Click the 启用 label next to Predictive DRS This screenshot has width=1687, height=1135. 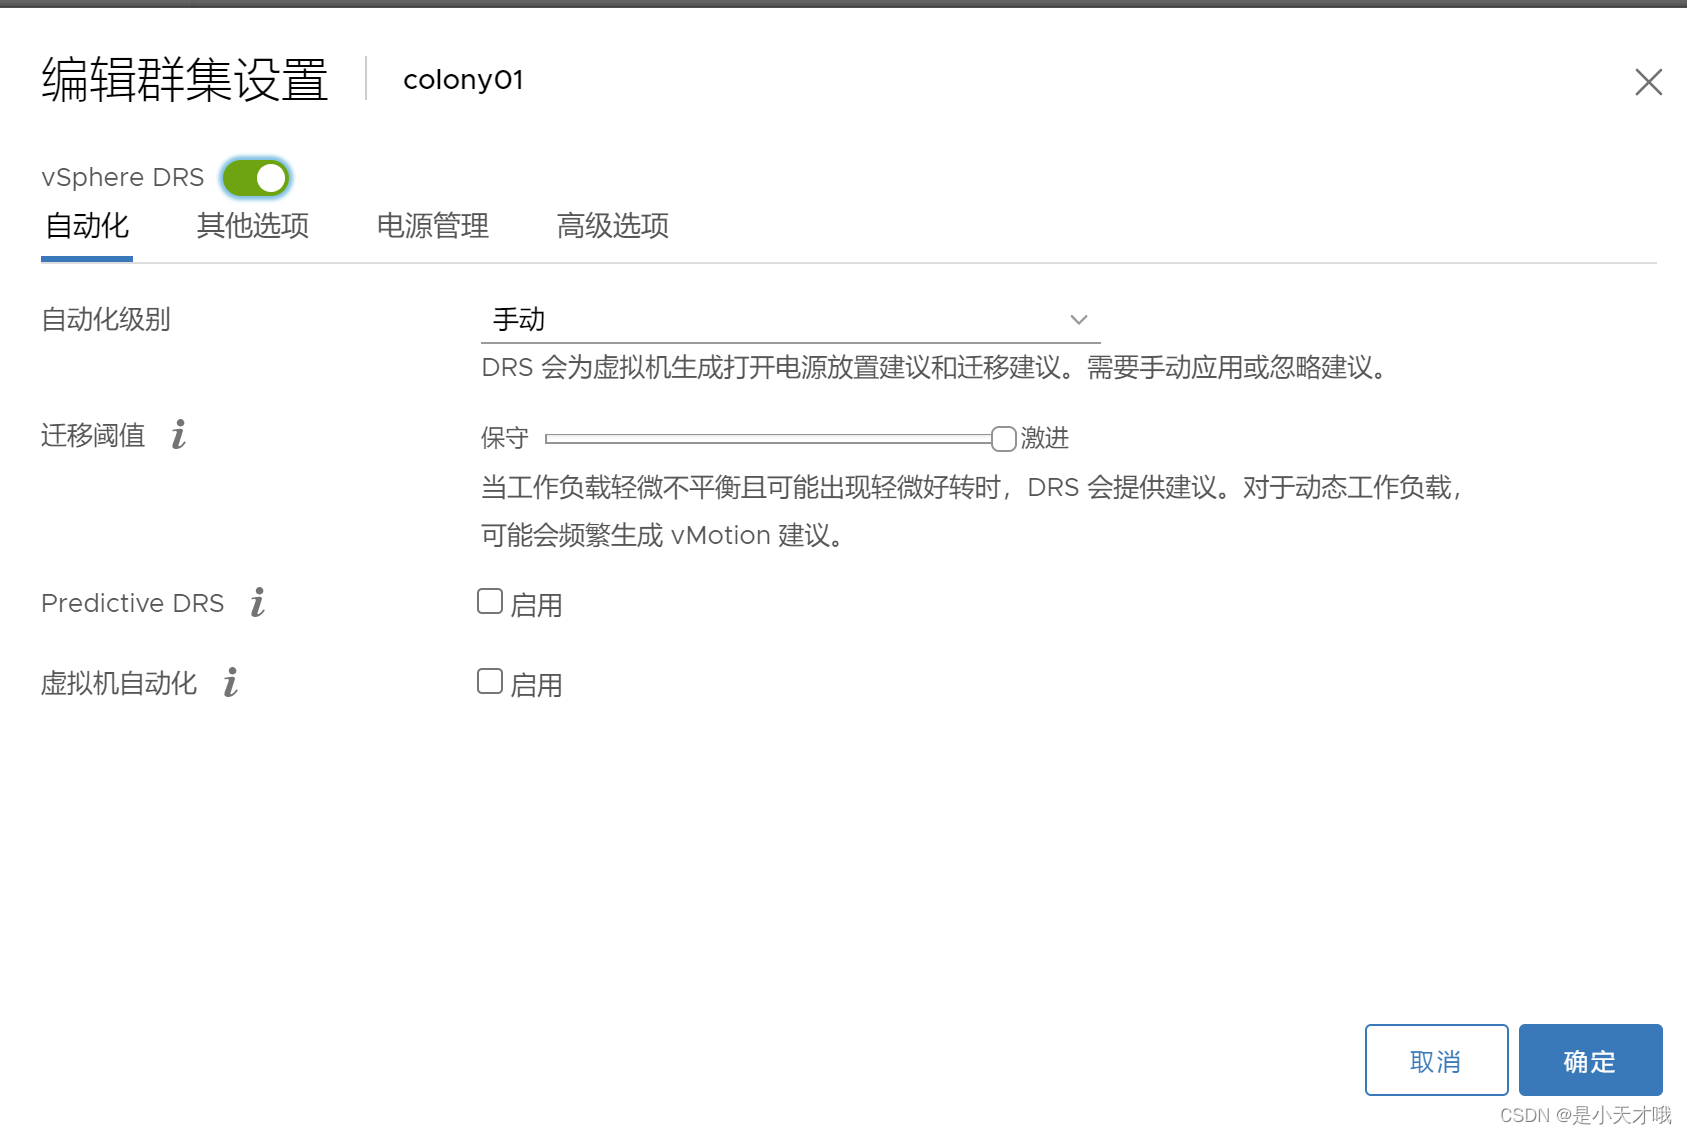coord(536,602)
